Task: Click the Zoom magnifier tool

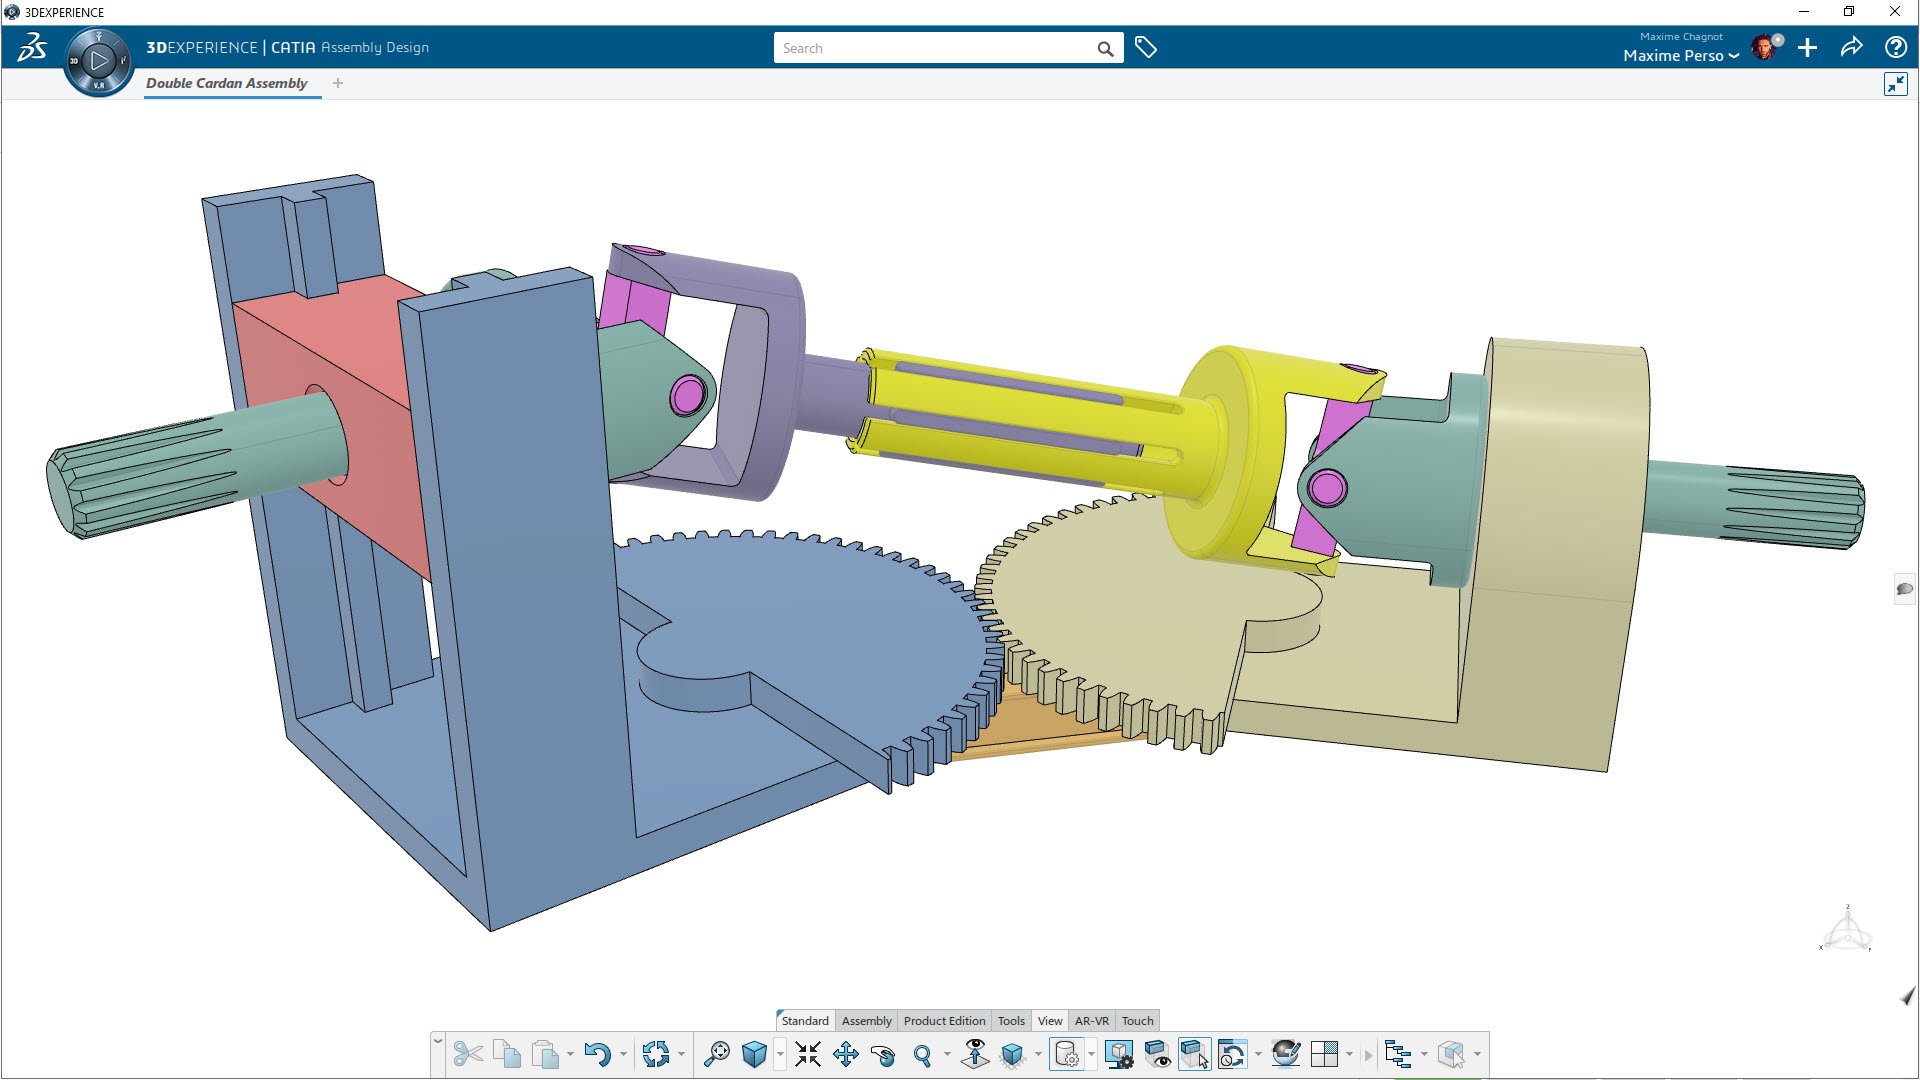Action: click(922, 1055)
